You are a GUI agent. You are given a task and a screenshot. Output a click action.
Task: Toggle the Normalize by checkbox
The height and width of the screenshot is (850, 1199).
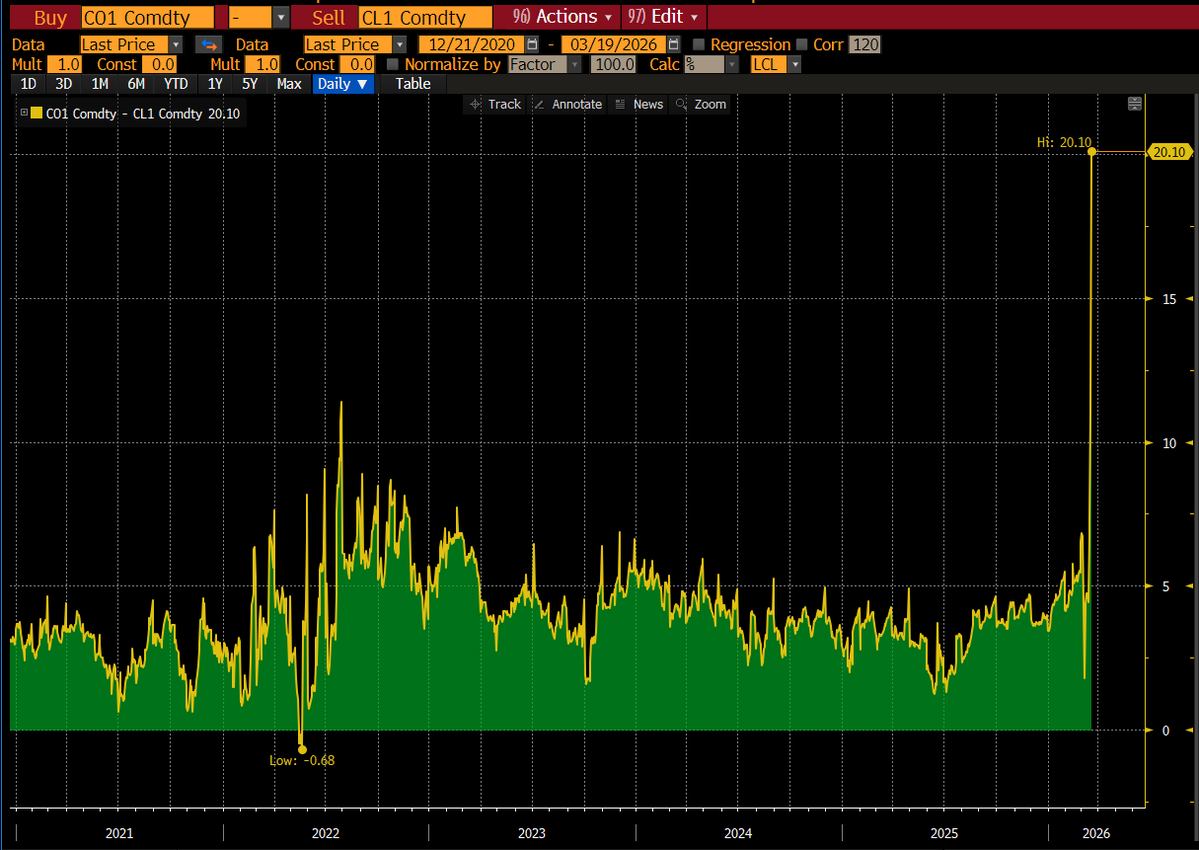[392, 64]
